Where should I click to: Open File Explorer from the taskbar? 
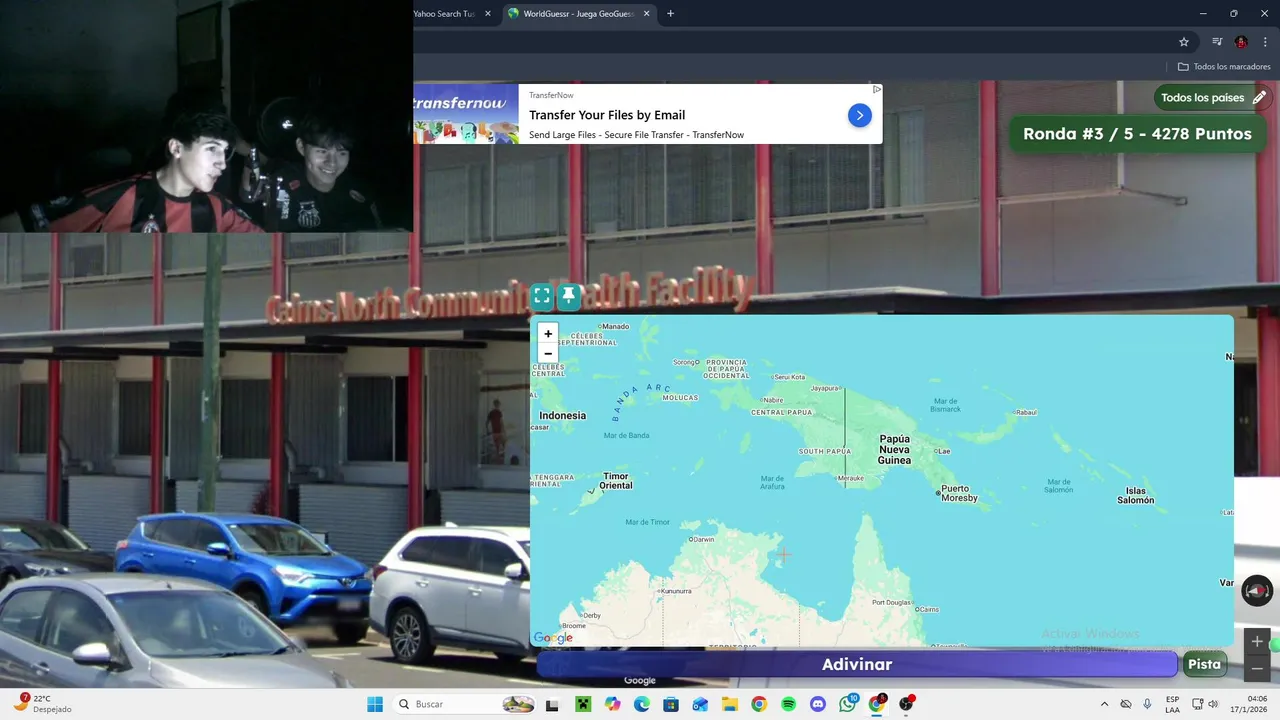pyautogui.click(x=730, y=704)
